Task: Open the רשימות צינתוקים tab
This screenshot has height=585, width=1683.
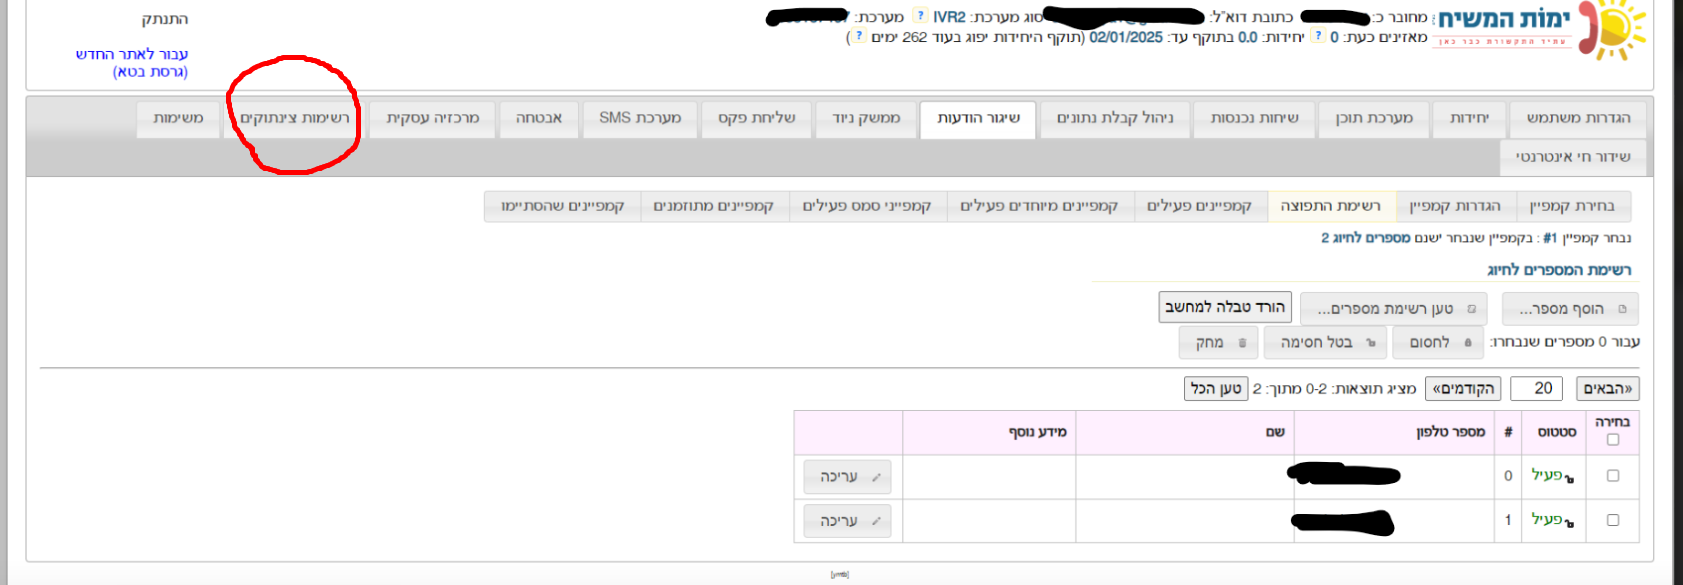Action: pos(295,118)
